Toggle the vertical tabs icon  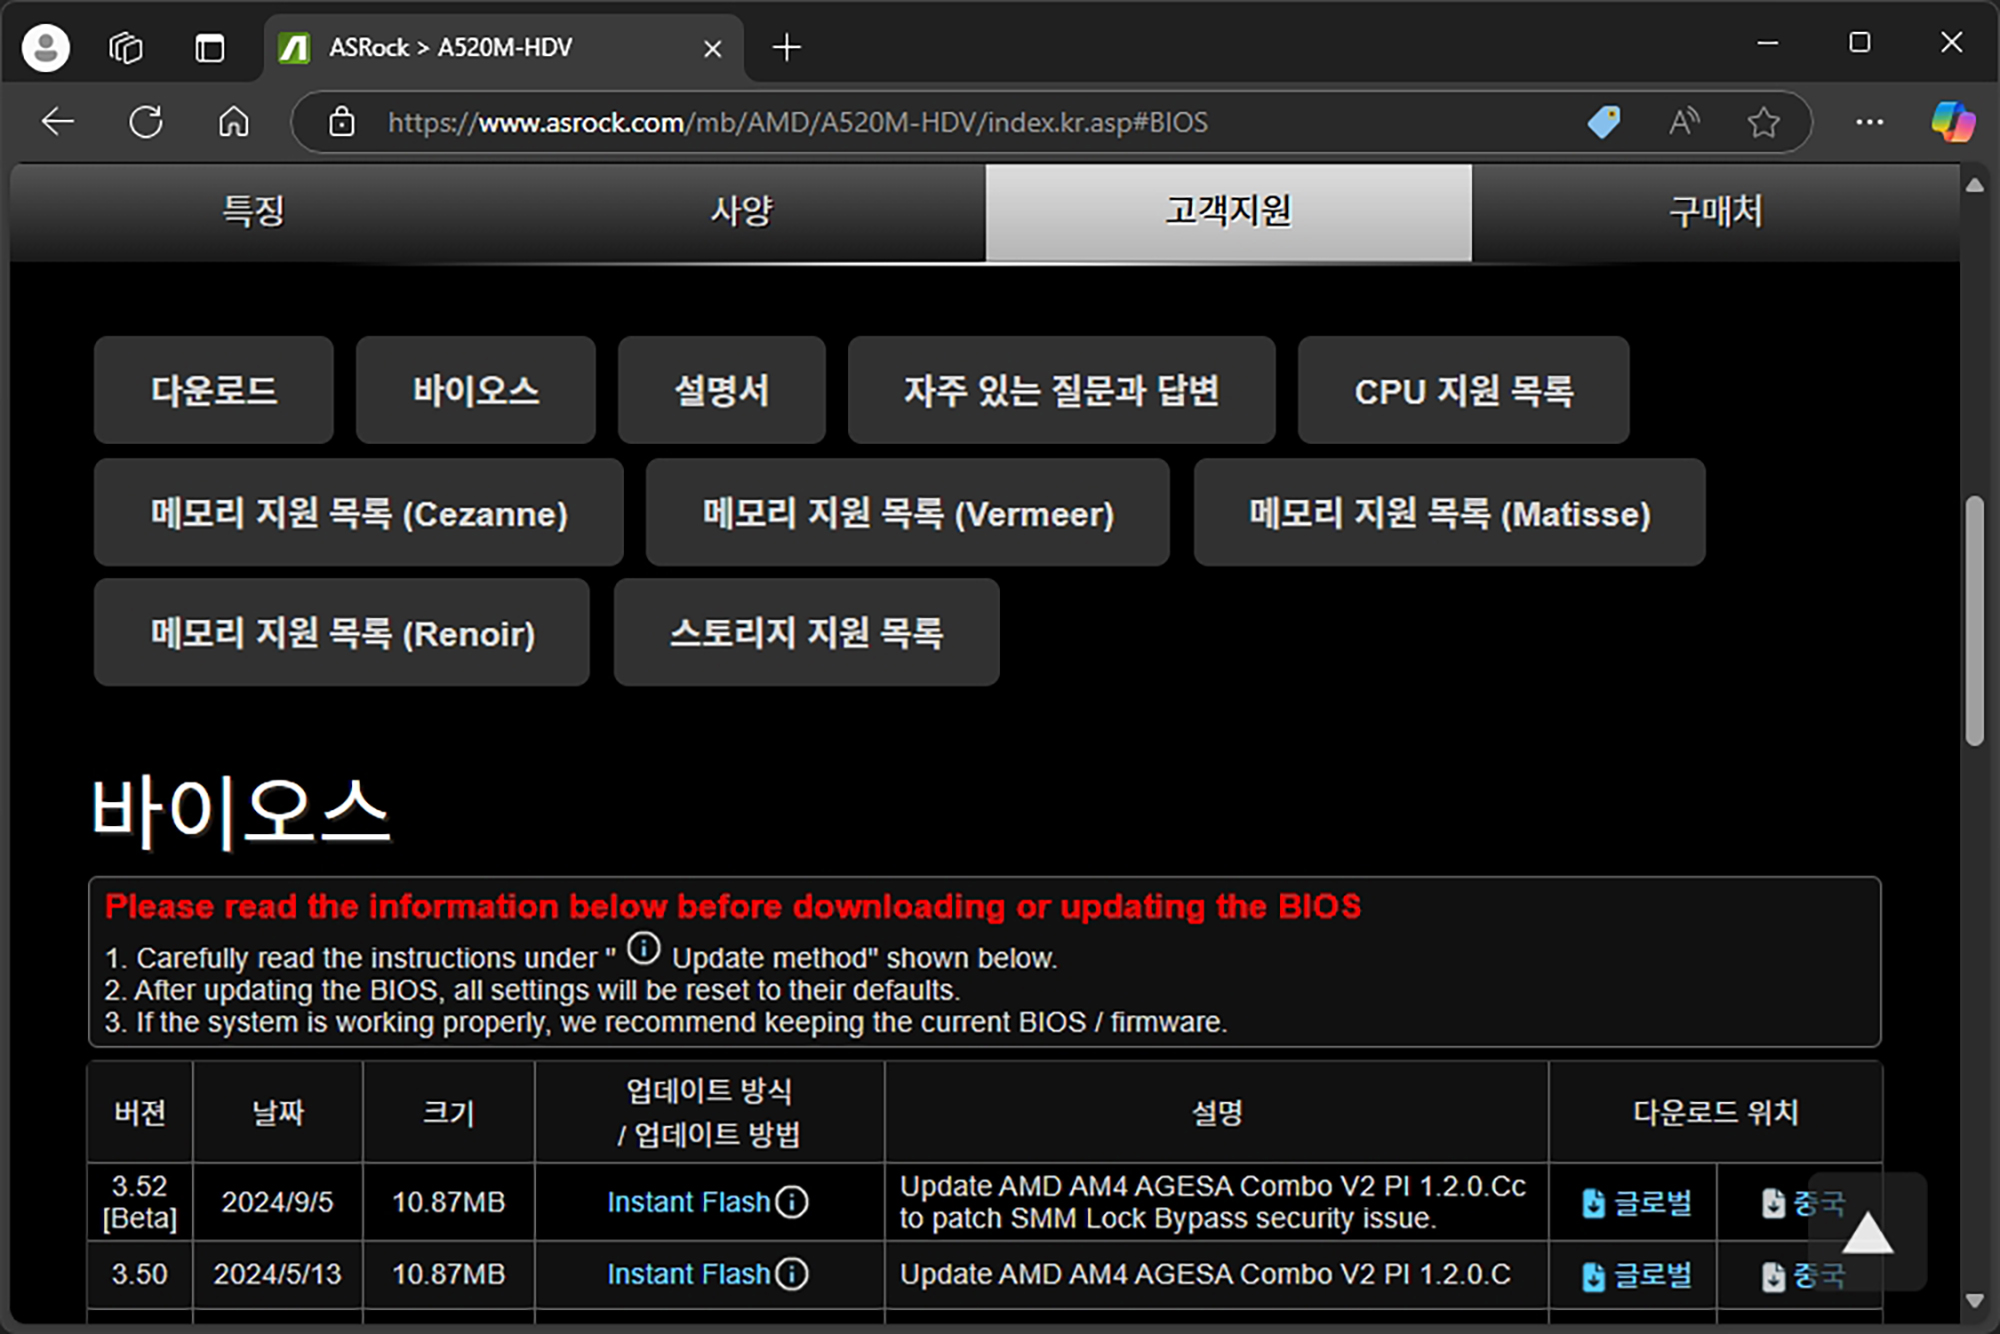209,47
